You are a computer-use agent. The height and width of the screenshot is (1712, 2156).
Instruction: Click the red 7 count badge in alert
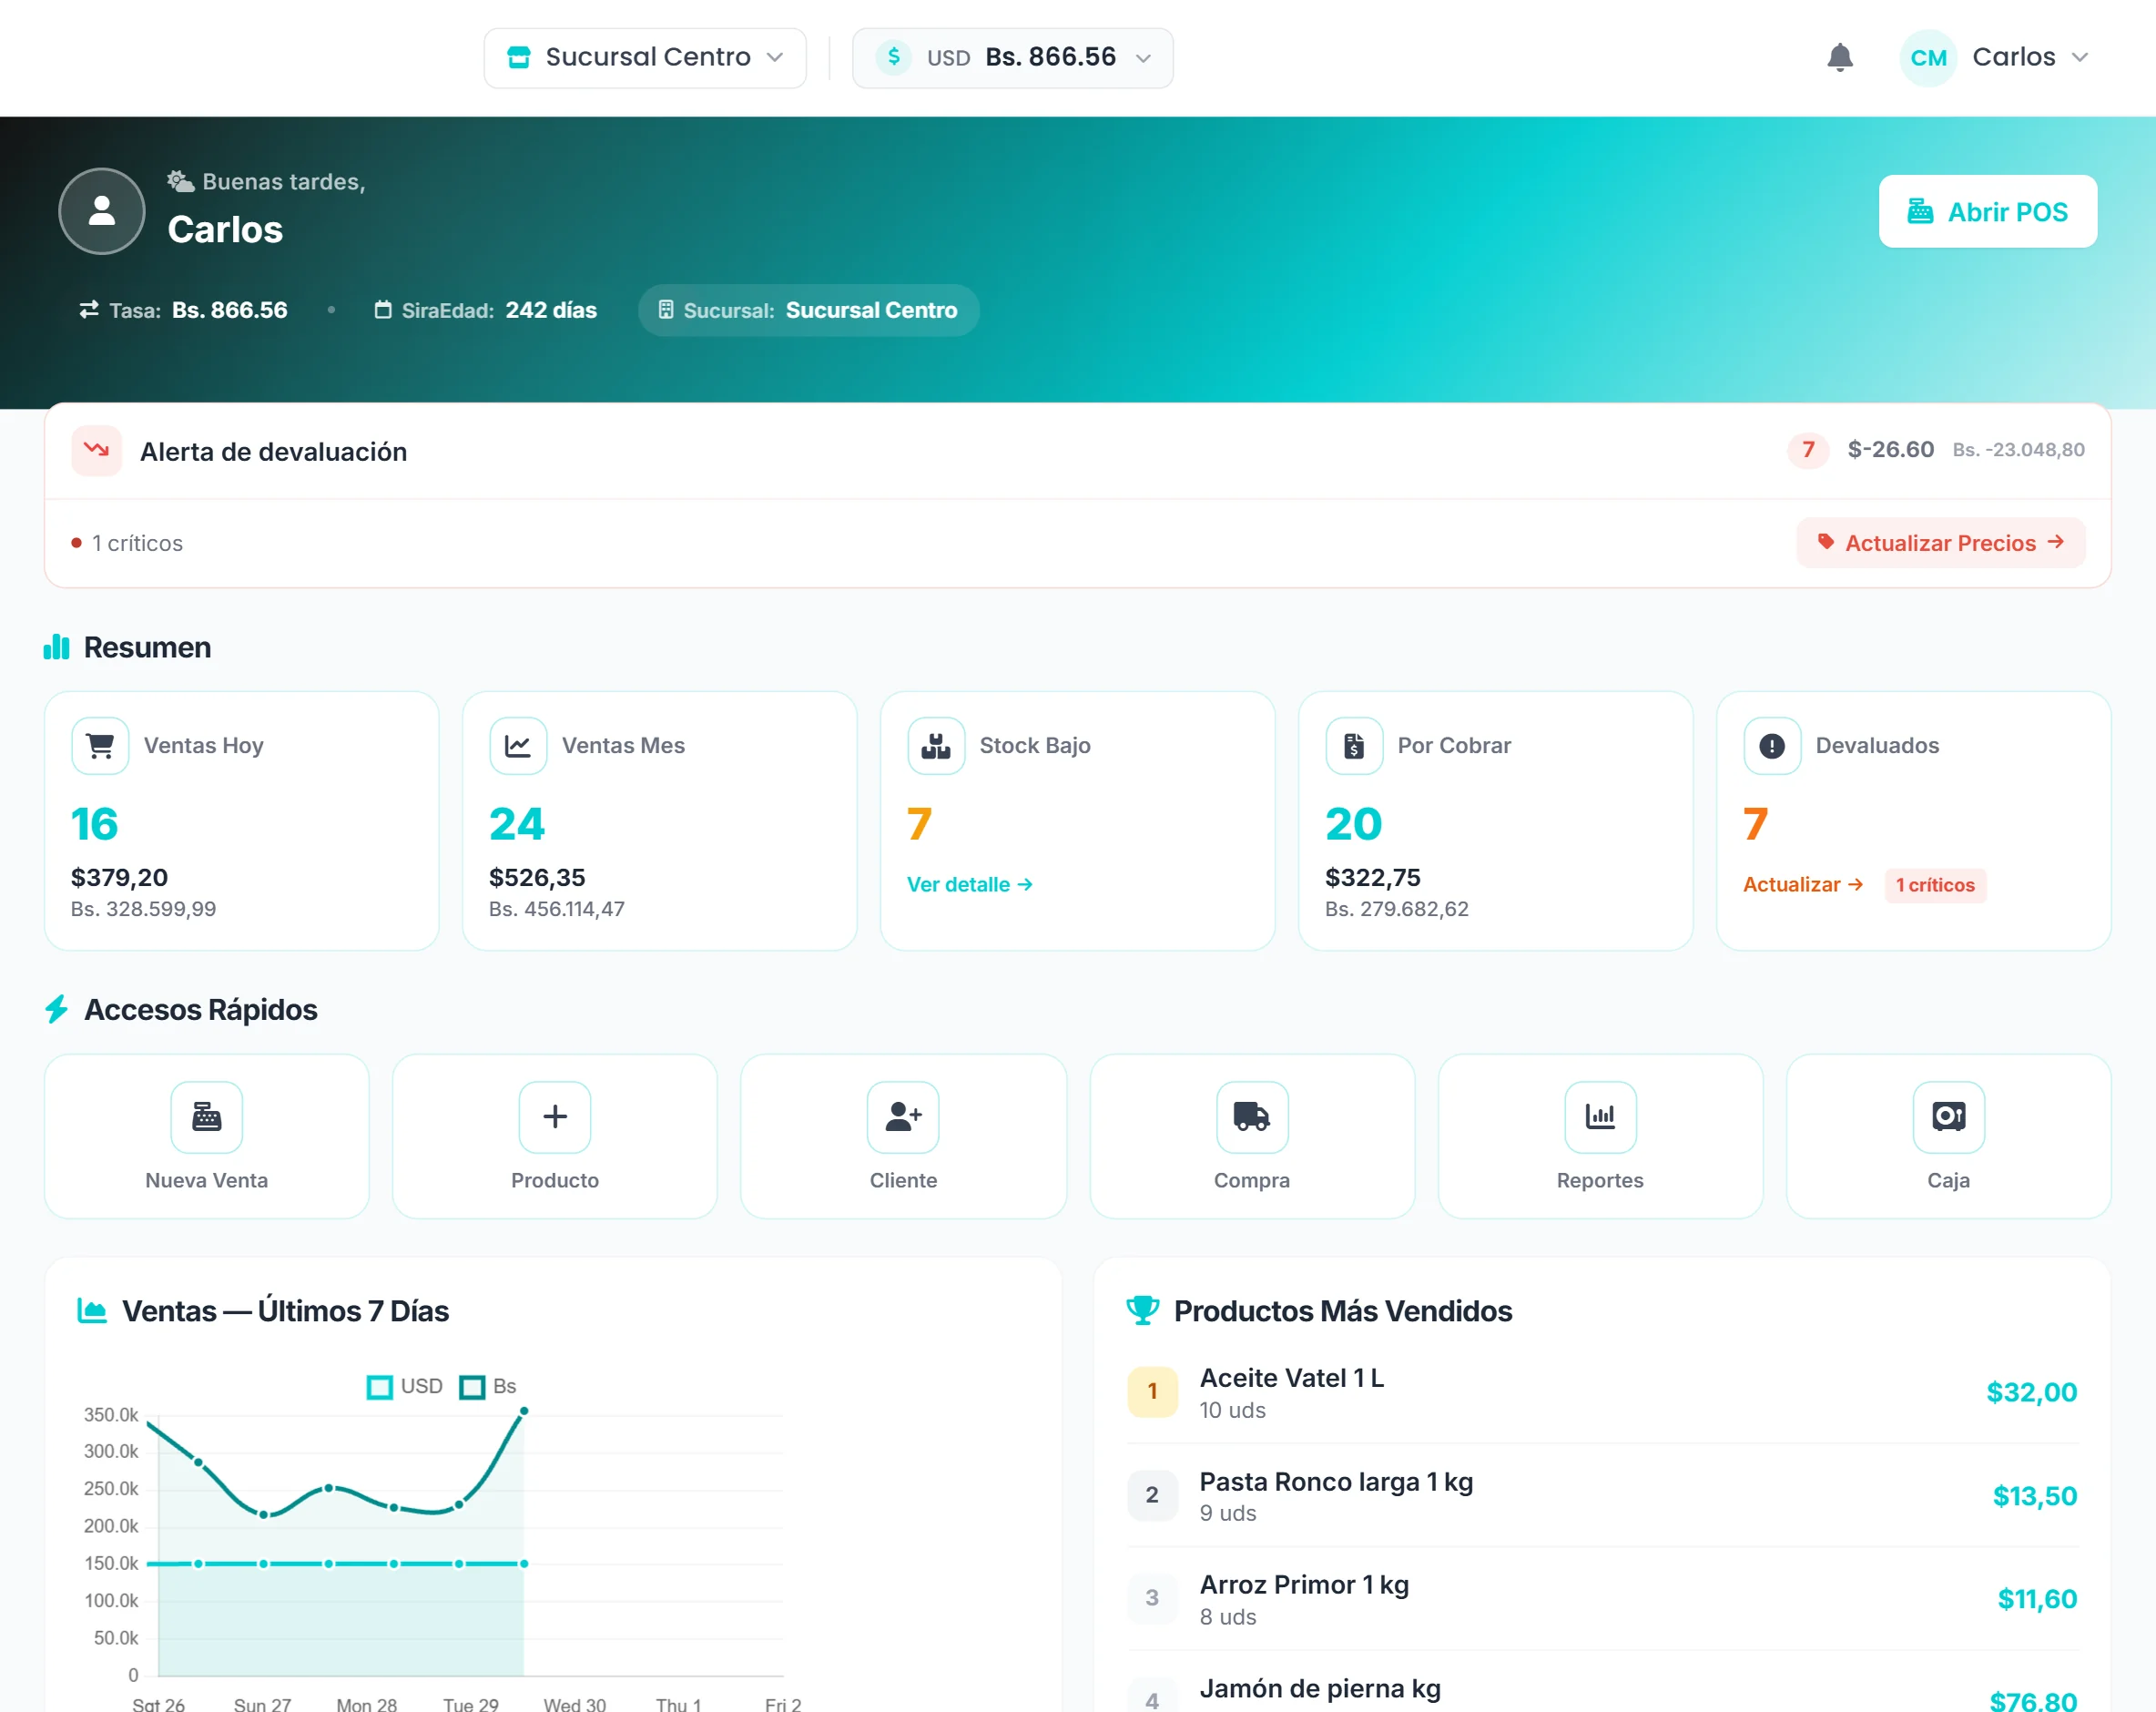click(x=1807, y=450)
